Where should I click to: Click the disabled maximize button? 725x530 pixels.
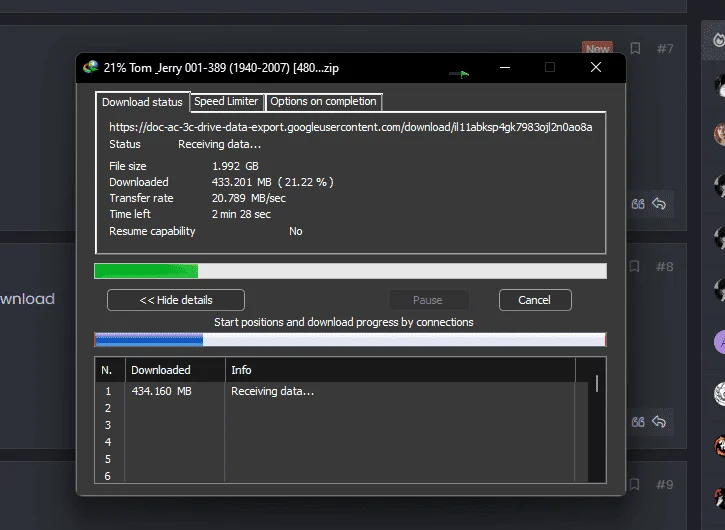(550, 68)
